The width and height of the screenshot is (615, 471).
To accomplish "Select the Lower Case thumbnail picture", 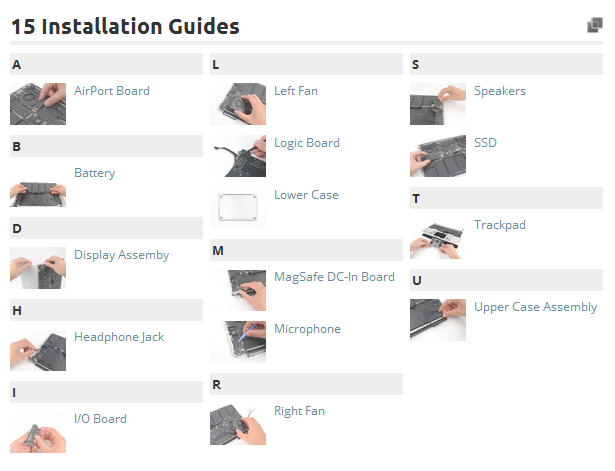I will click(x=238, y=208).
